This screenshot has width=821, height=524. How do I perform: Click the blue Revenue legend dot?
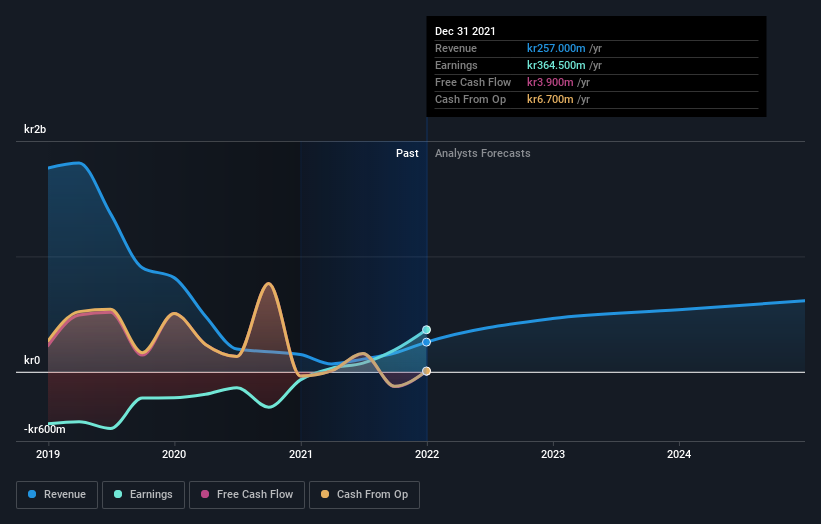pyautogui.click(x=32, y=494)
